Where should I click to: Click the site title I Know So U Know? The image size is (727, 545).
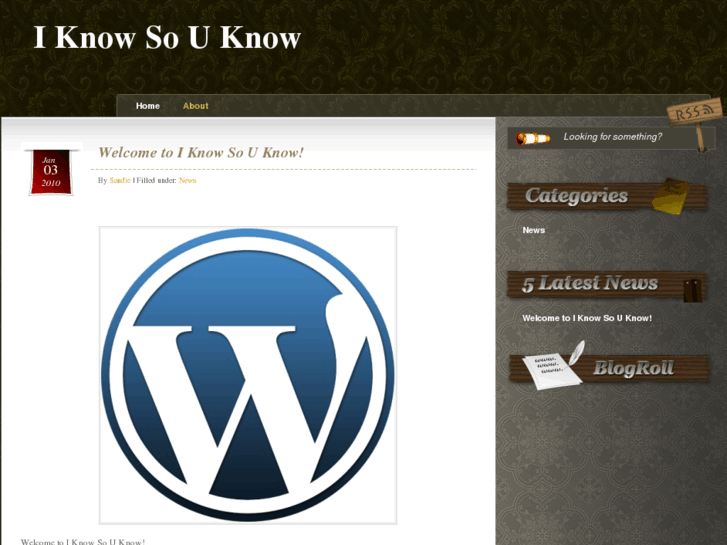pos(167,37)
